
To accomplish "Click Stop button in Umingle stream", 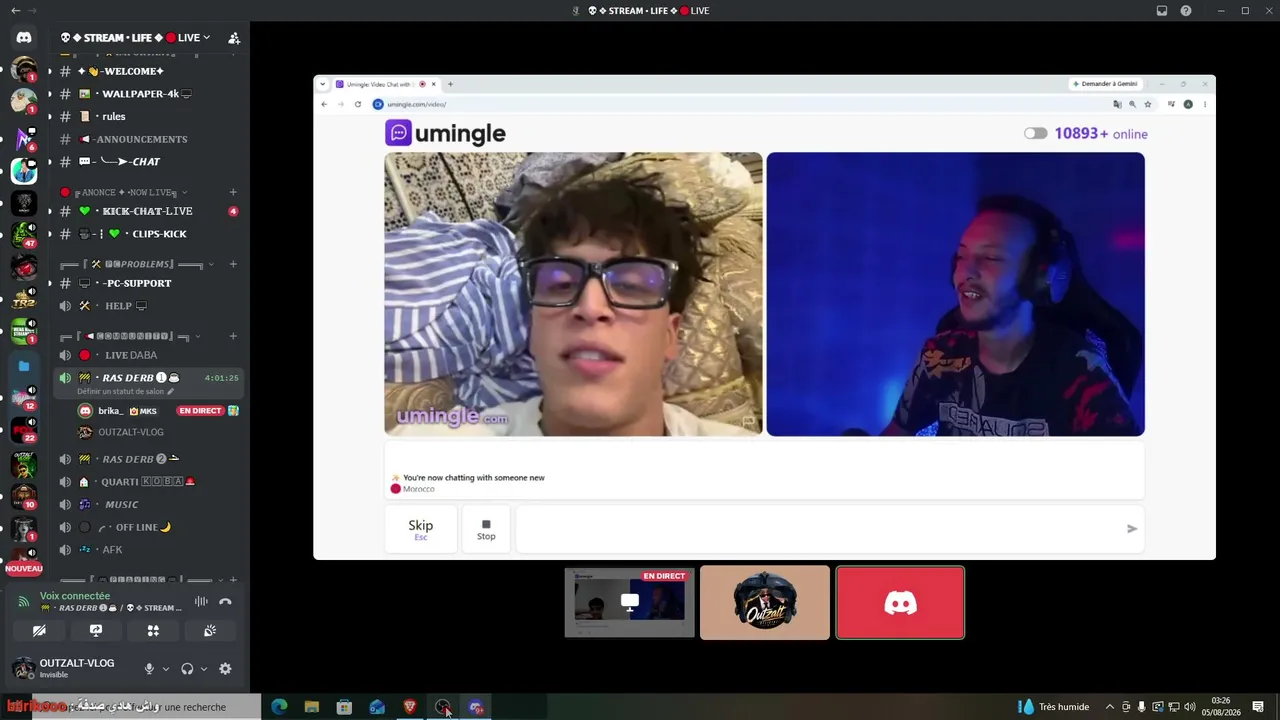I will [x=486, y=529].
